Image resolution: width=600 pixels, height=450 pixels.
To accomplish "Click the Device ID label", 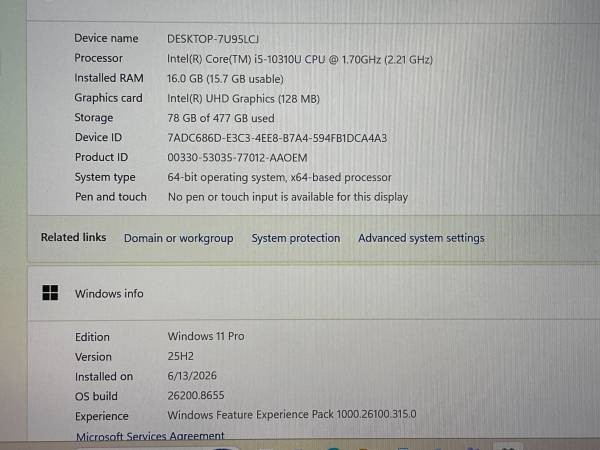I will point(98,137).
